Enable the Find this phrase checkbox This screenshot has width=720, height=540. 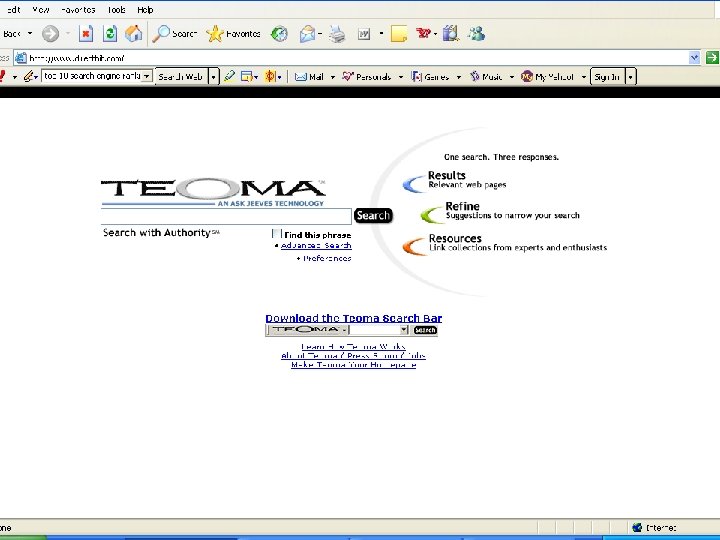tap(276, 234)
